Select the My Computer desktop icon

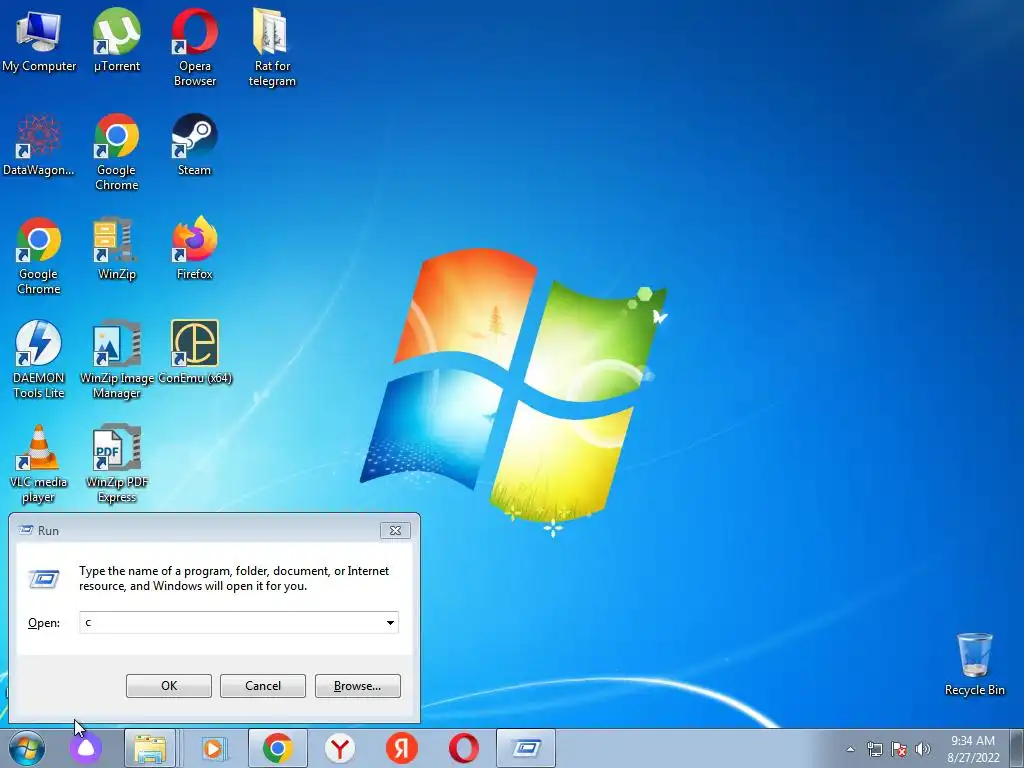(x=39, y=40)
